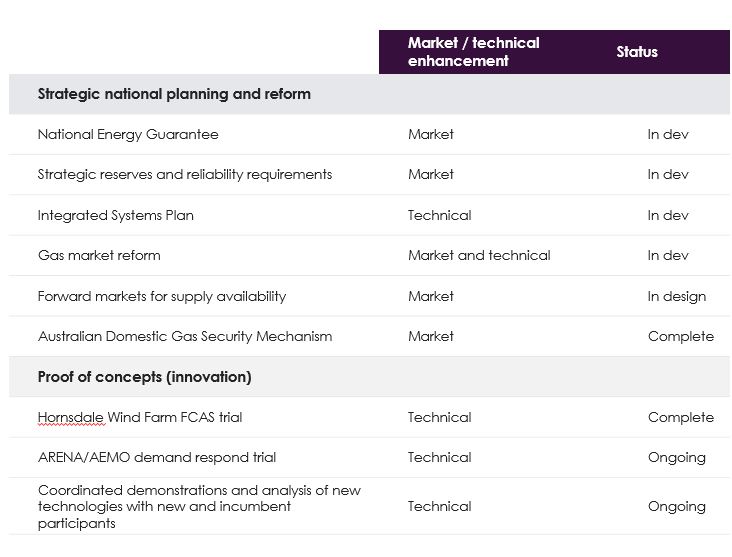Click 'Ongoing' status for ARENA/AEMO trial
The width and height of the screenshot is (732, 557).
[676, 457]
